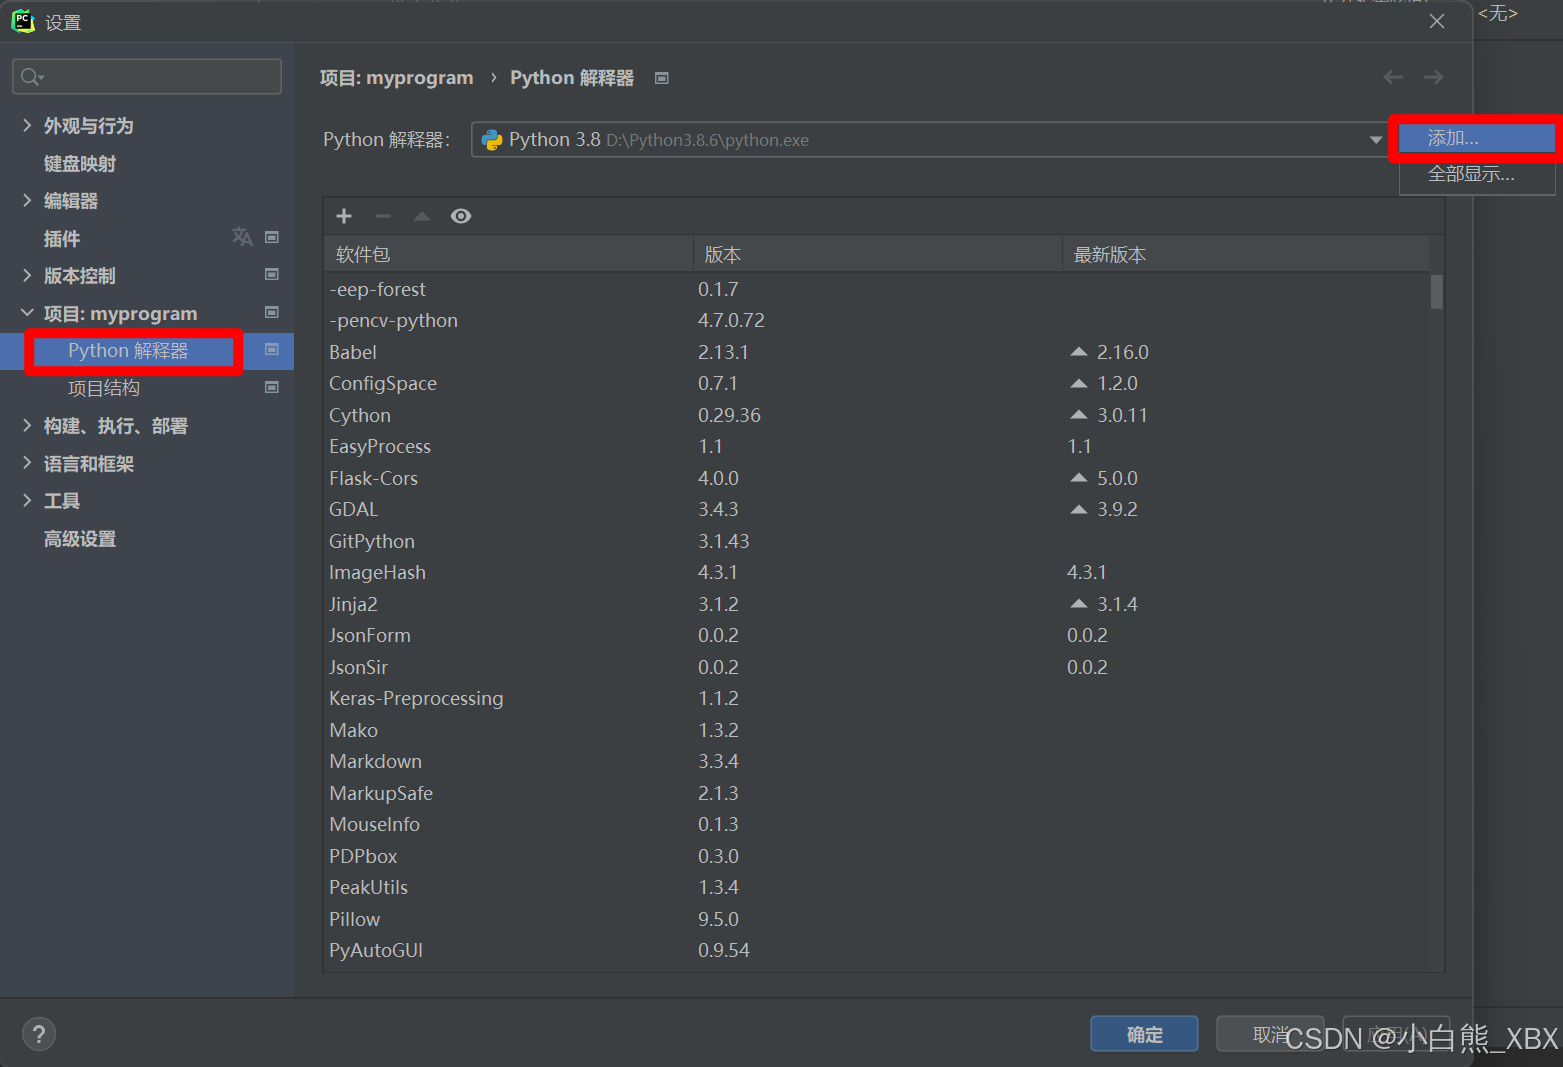Close the settings dialog
The width and height of the screenshot is (1563, 1067).
[1437, 21]
